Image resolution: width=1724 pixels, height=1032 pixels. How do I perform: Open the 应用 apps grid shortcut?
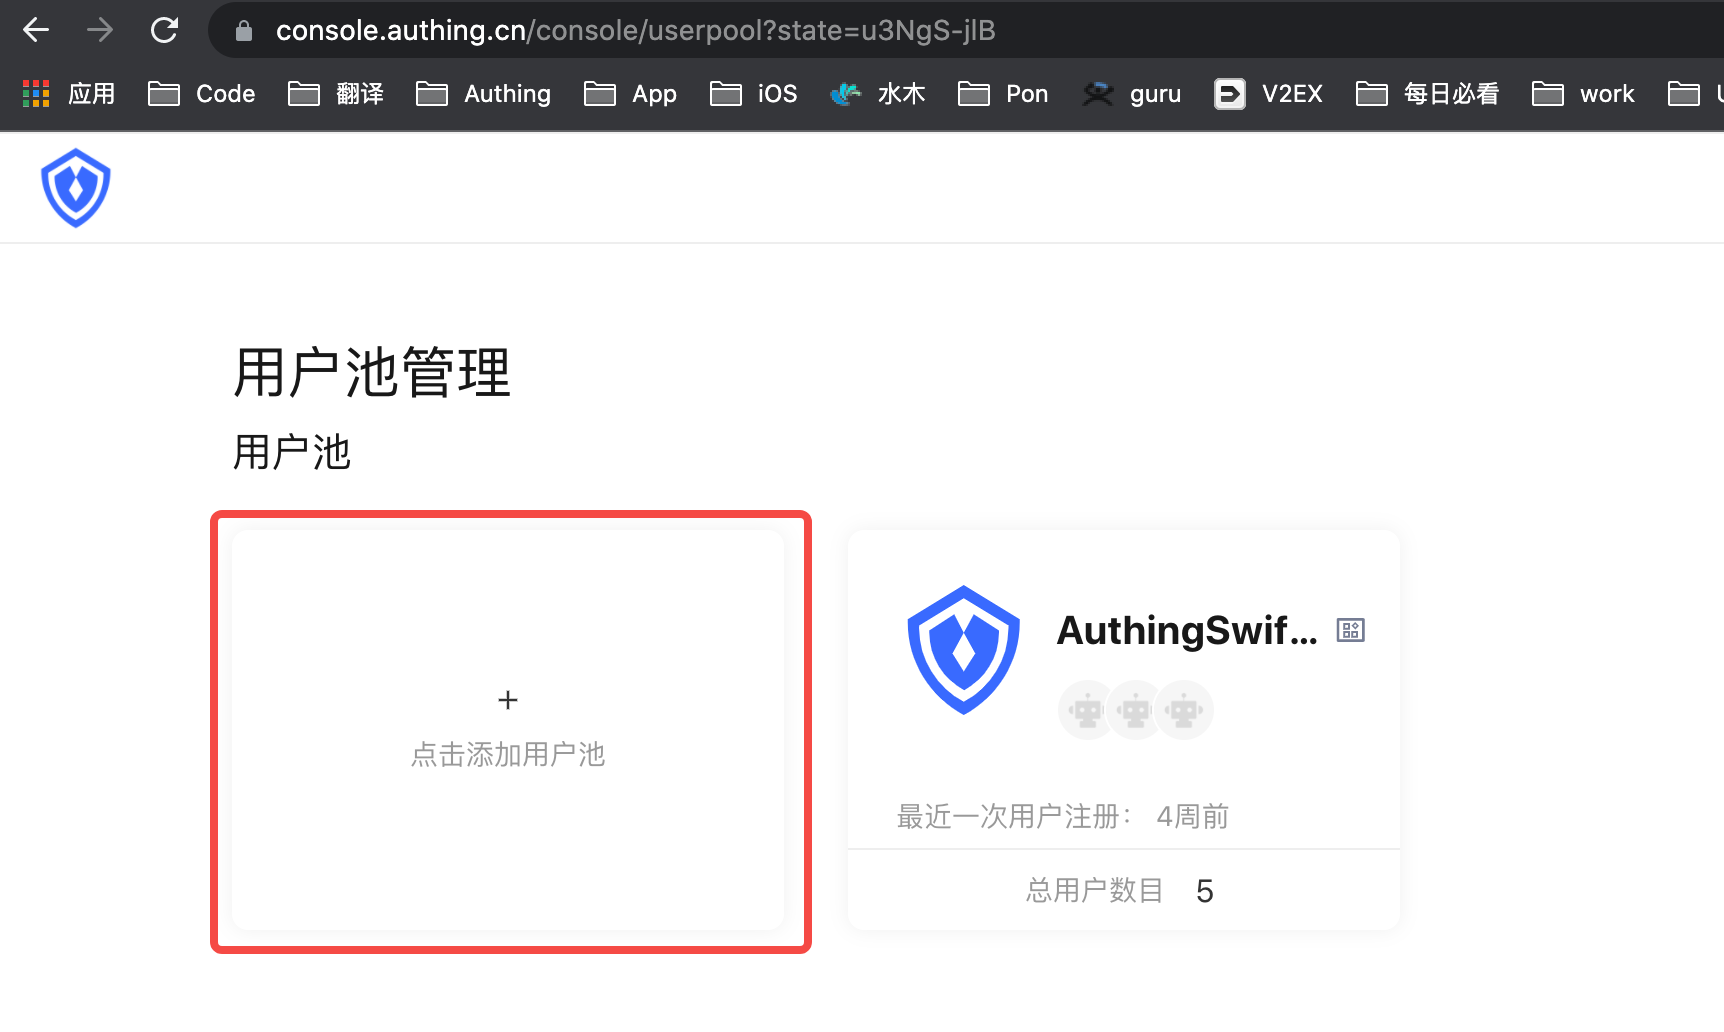[x=69, y=94]
